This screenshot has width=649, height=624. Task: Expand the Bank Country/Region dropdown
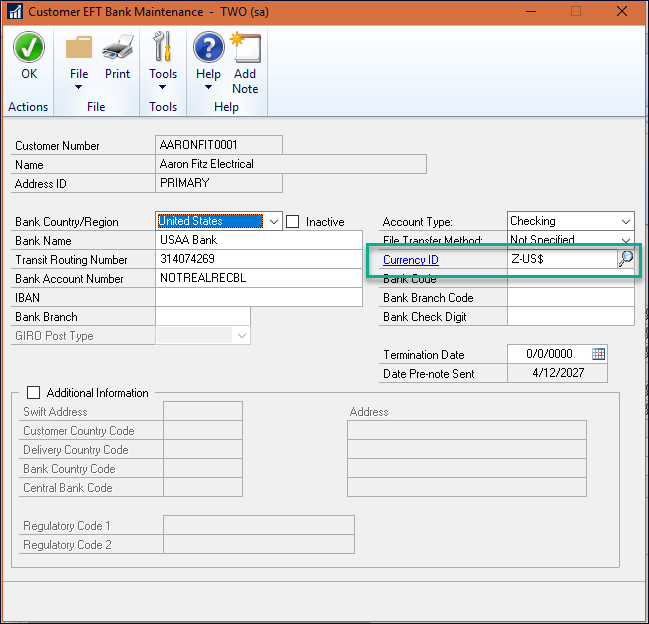[x=274, y=221]
